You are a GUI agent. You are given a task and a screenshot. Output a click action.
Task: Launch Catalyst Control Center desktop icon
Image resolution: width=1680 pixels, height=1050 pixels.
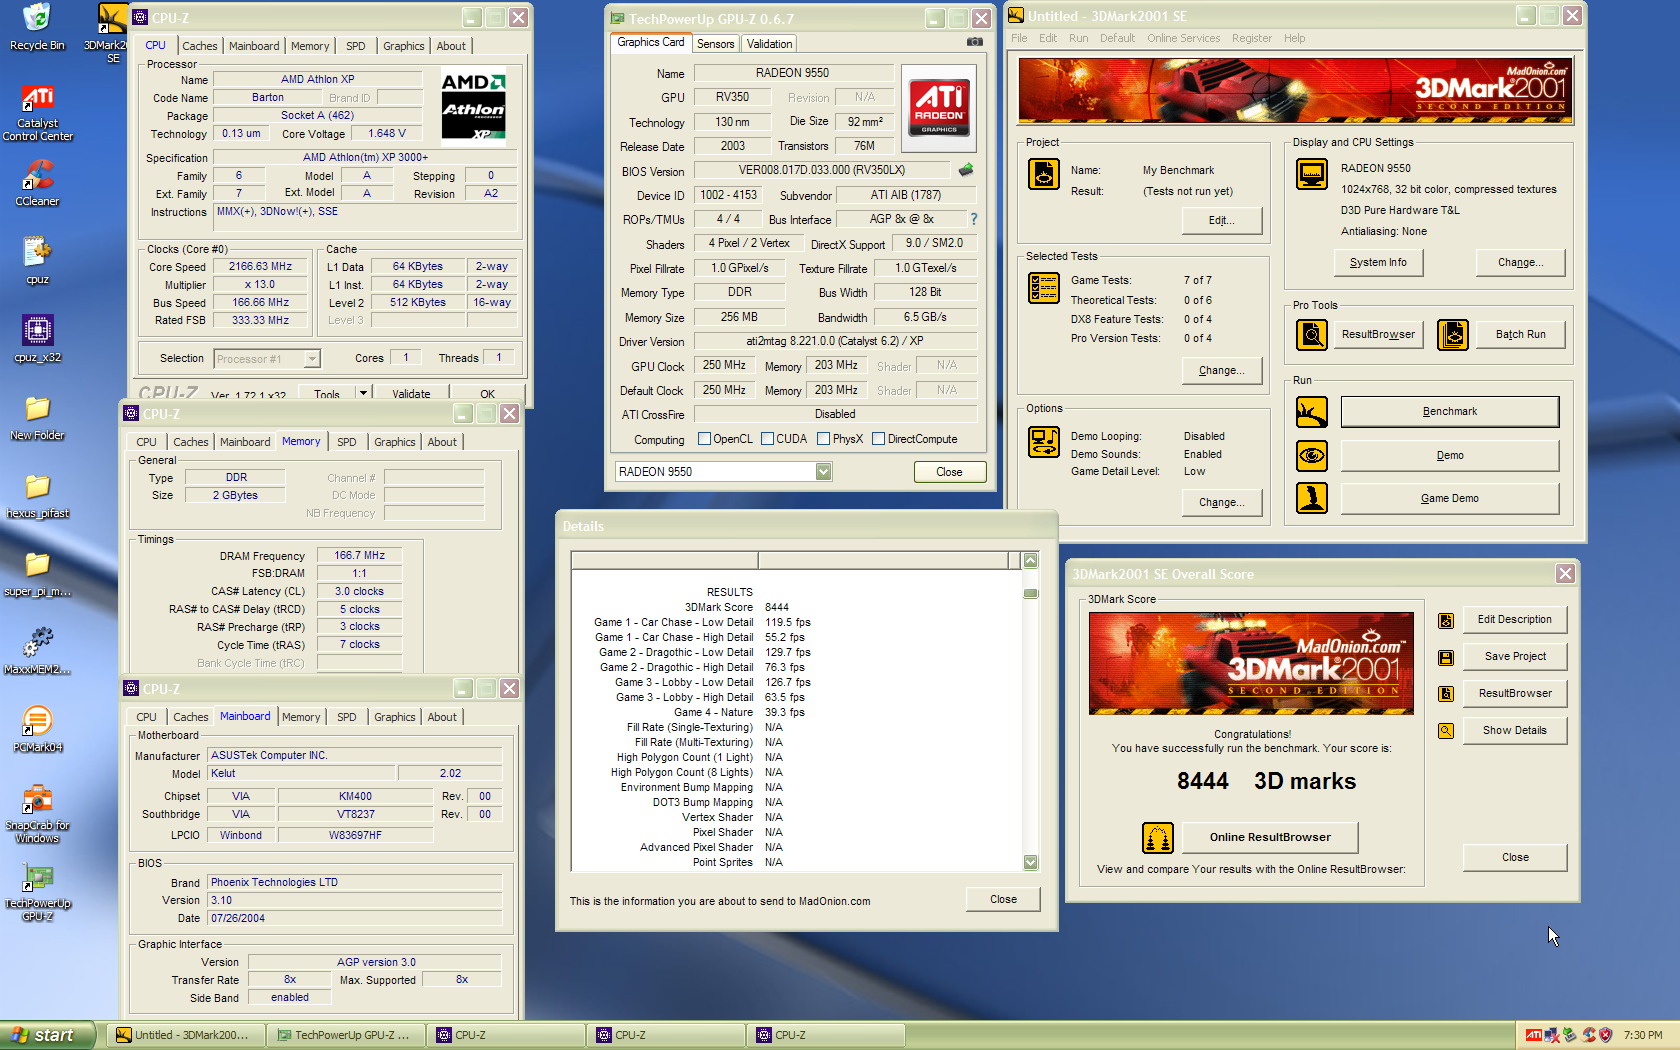click(37, 112)
